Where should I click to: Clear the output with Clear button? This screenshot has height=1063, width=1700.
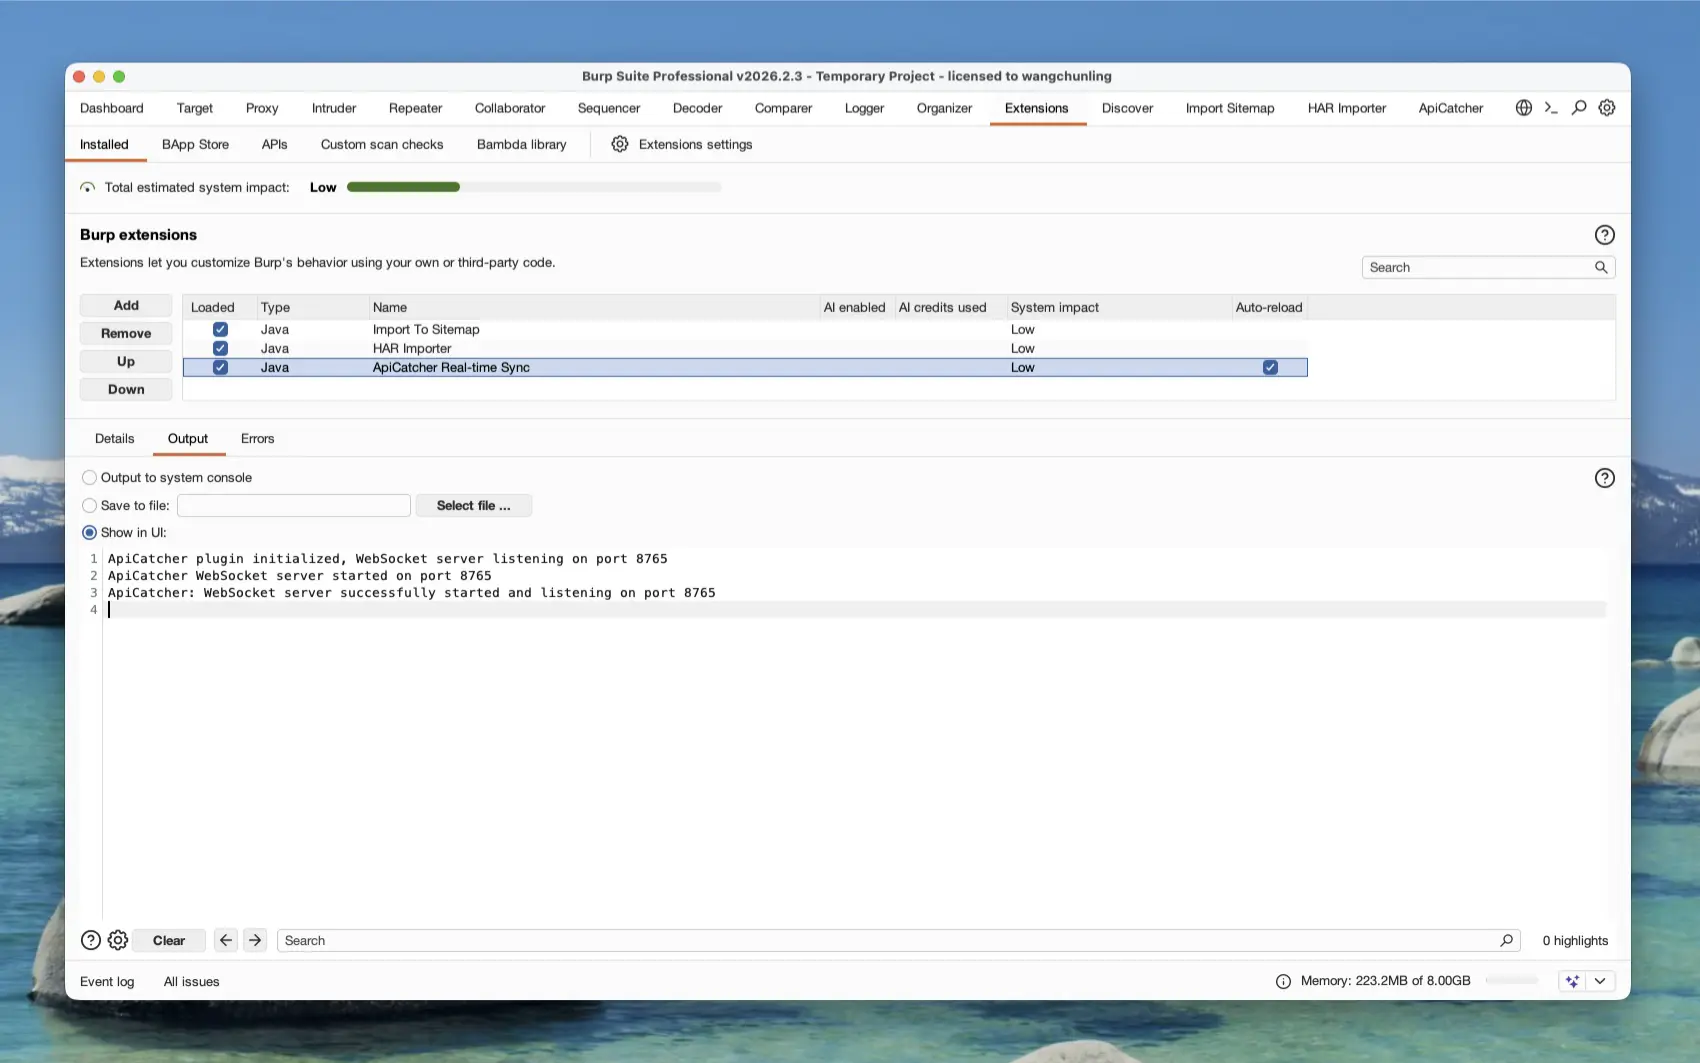(x=169, y=940)
